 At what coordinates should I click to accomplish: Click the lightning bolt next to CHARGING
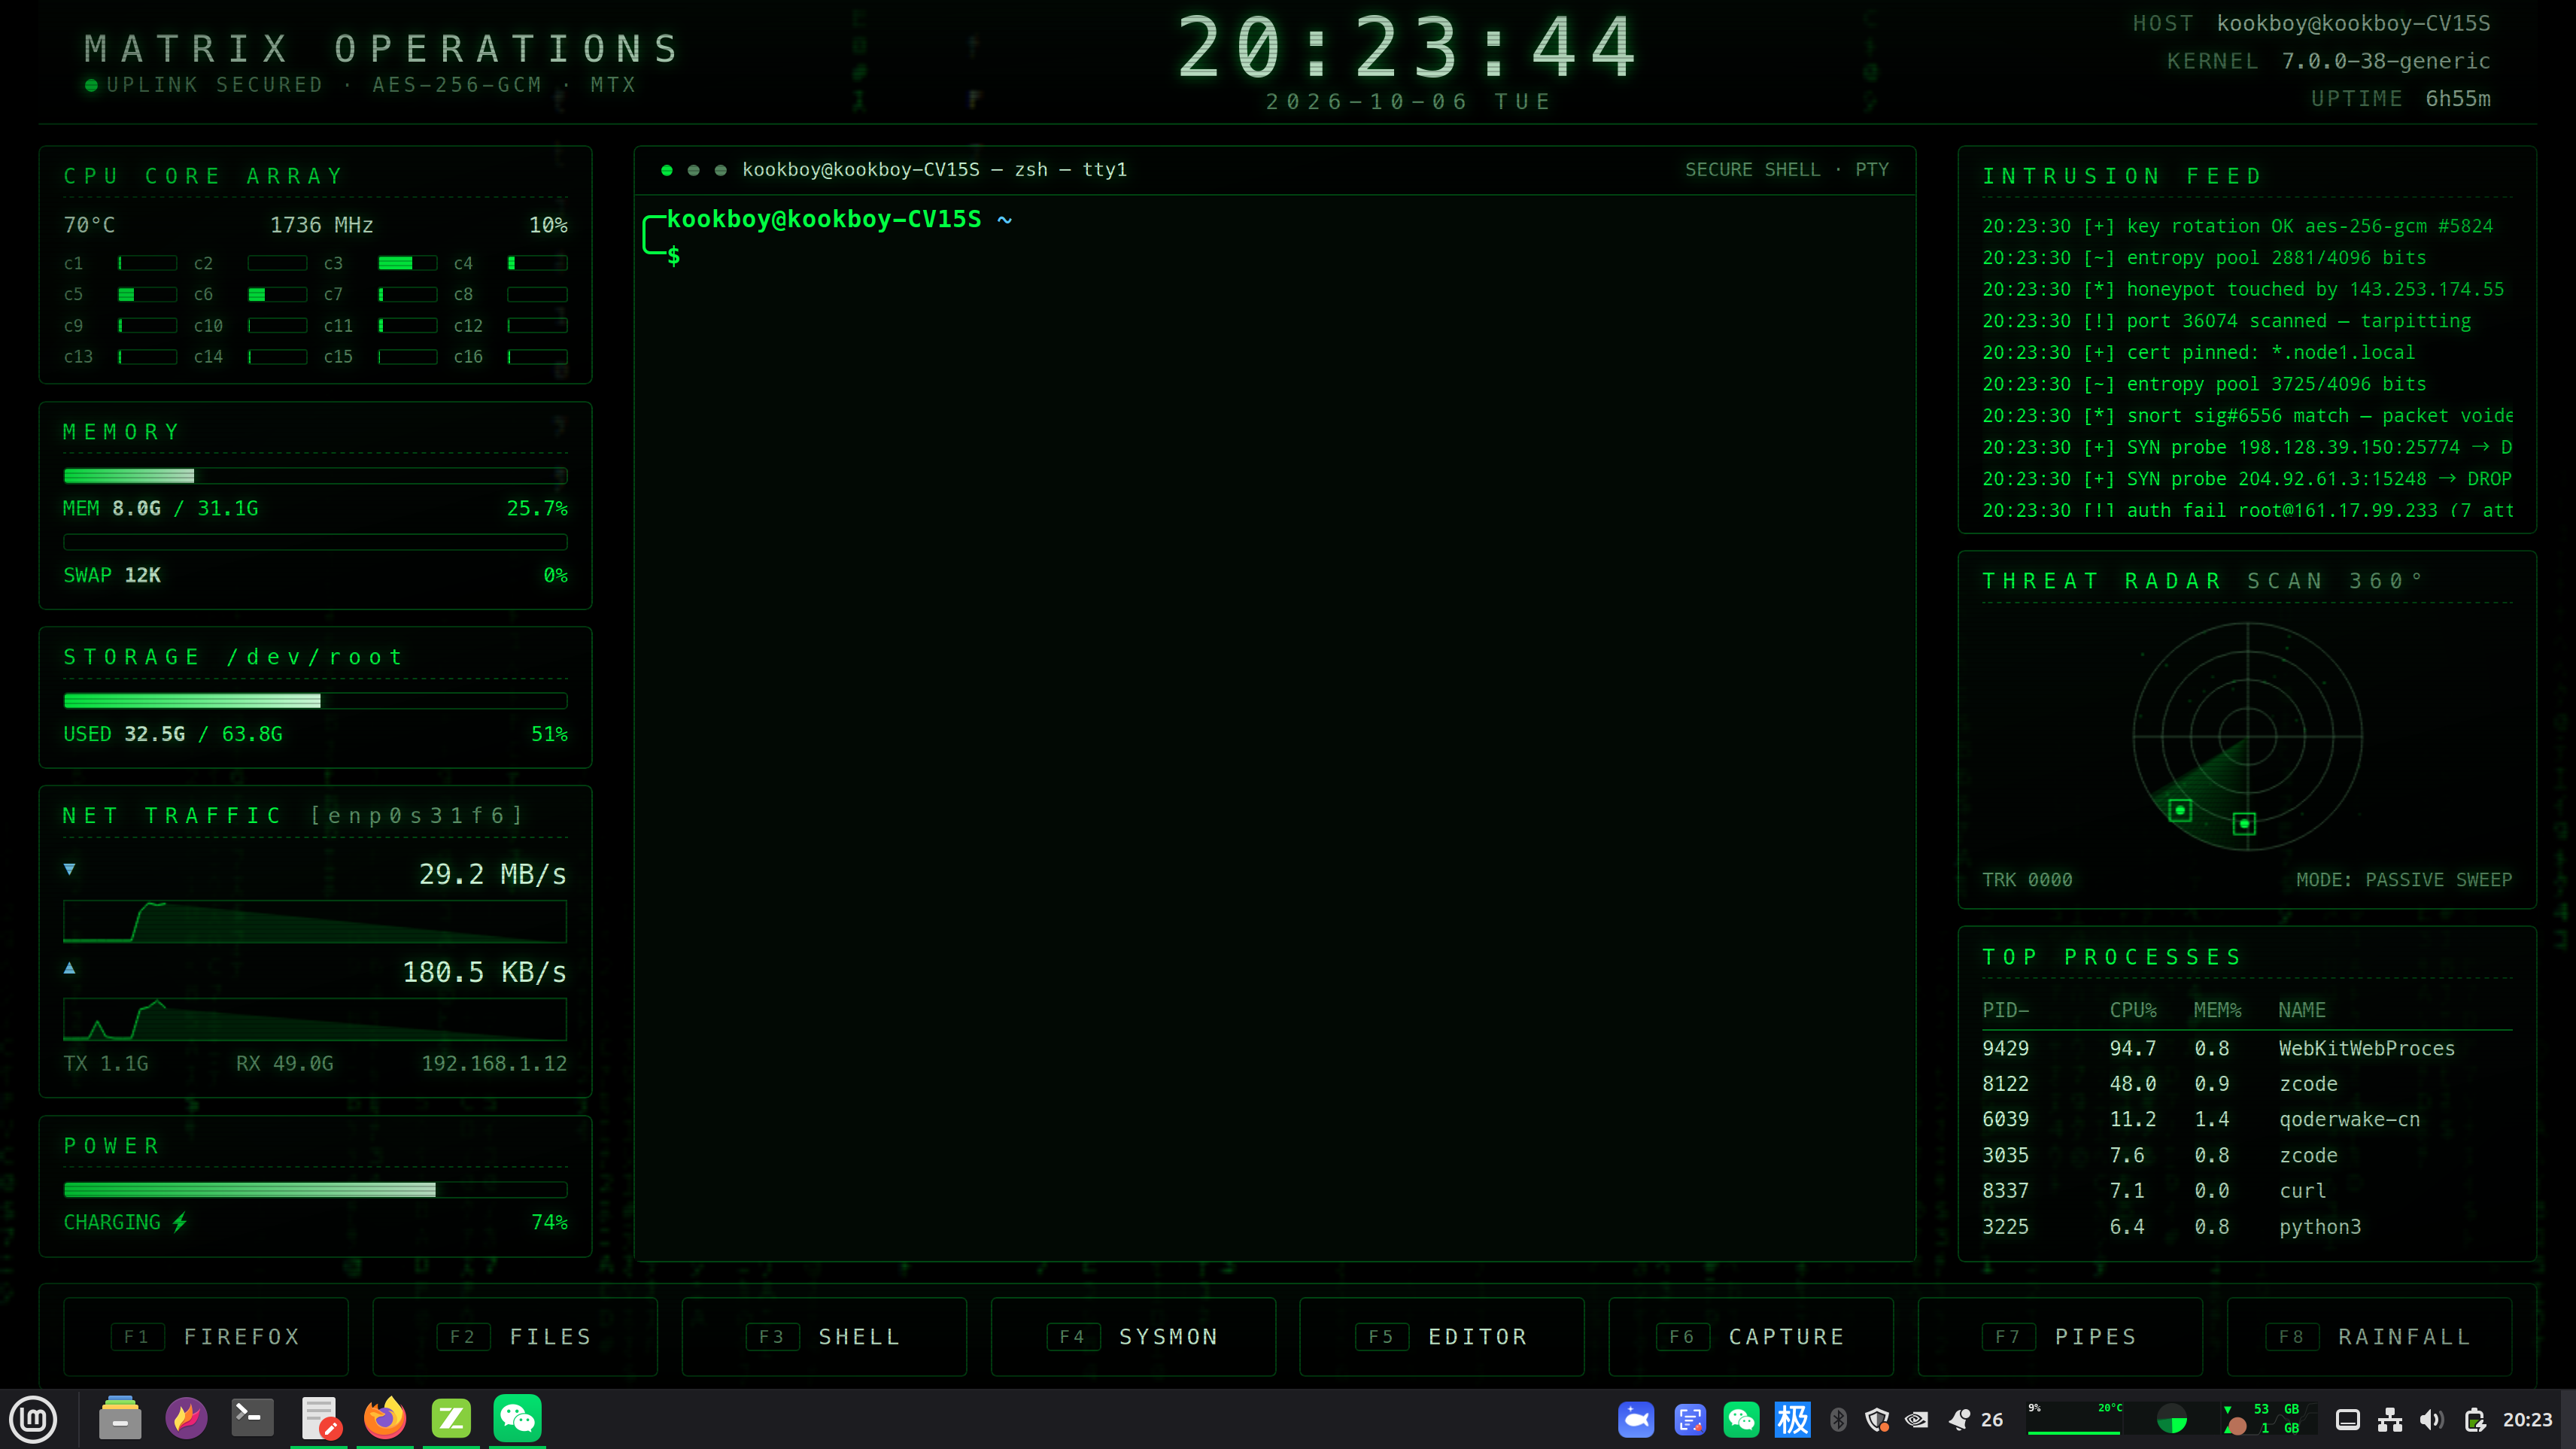pyautogui.click(x=179, y=1222)
